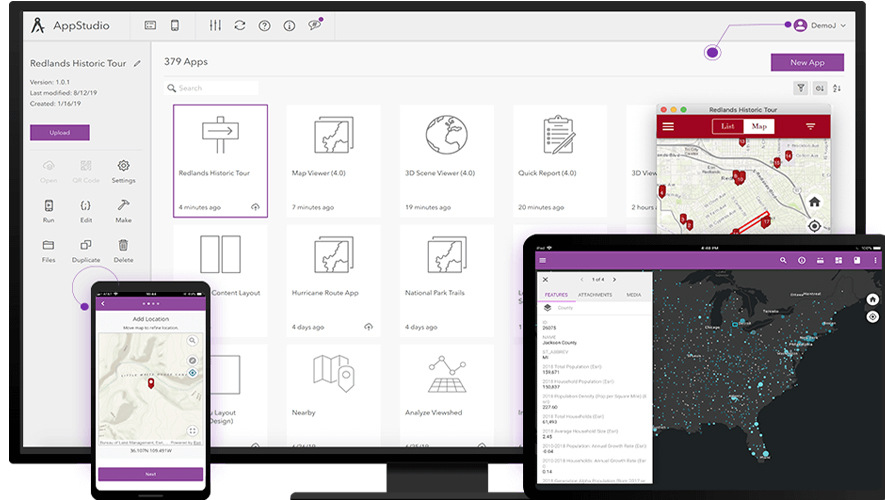Viewport: 885px width, 500px height.
Task: Open the preferences sliders icon in AppStudio toolbar
Action: [x=215, y=25]
